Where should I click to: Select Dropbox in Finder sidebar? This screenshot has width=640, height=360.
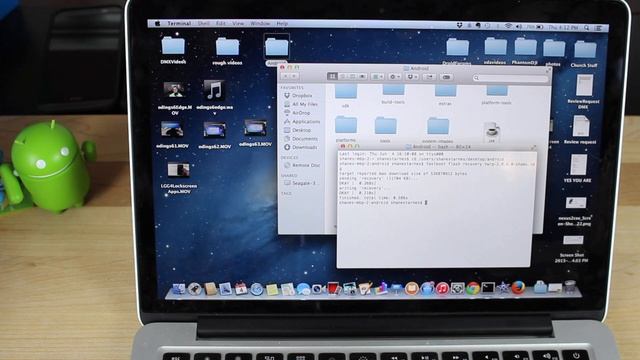tap(298, 96)
